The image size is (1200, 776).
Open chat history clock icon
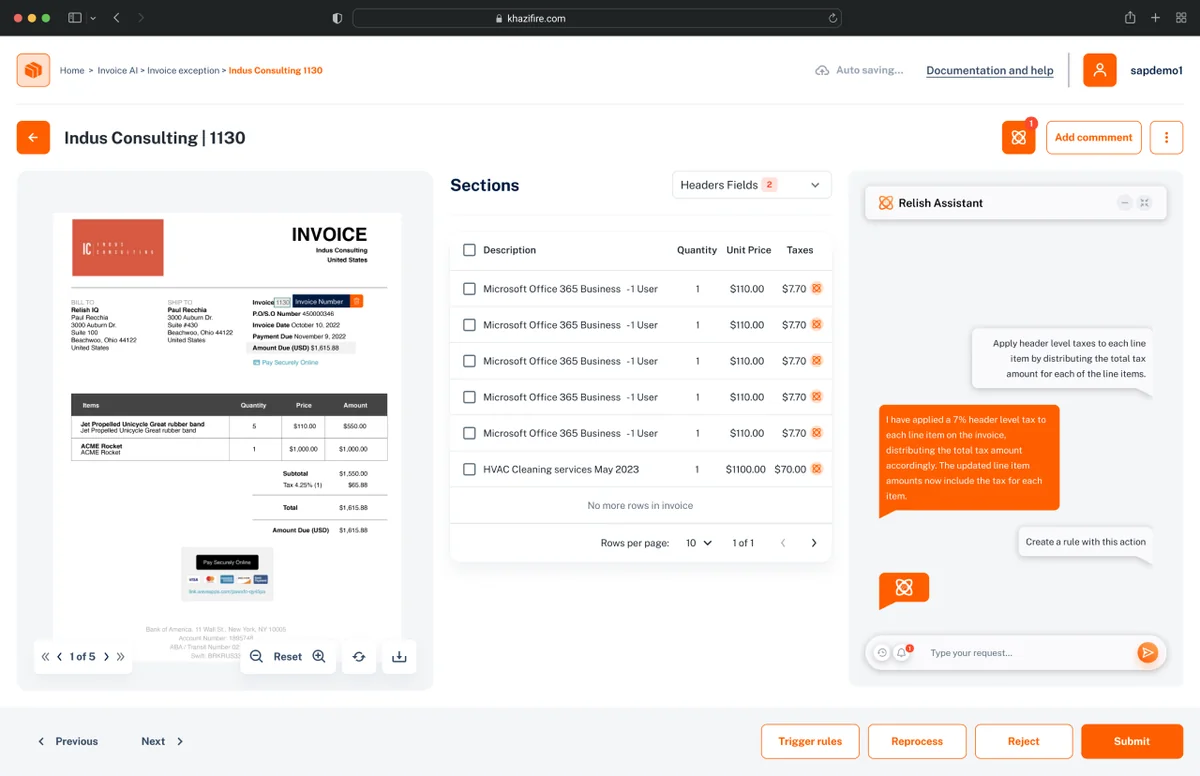pyautogui.click(x=882, y=653)
